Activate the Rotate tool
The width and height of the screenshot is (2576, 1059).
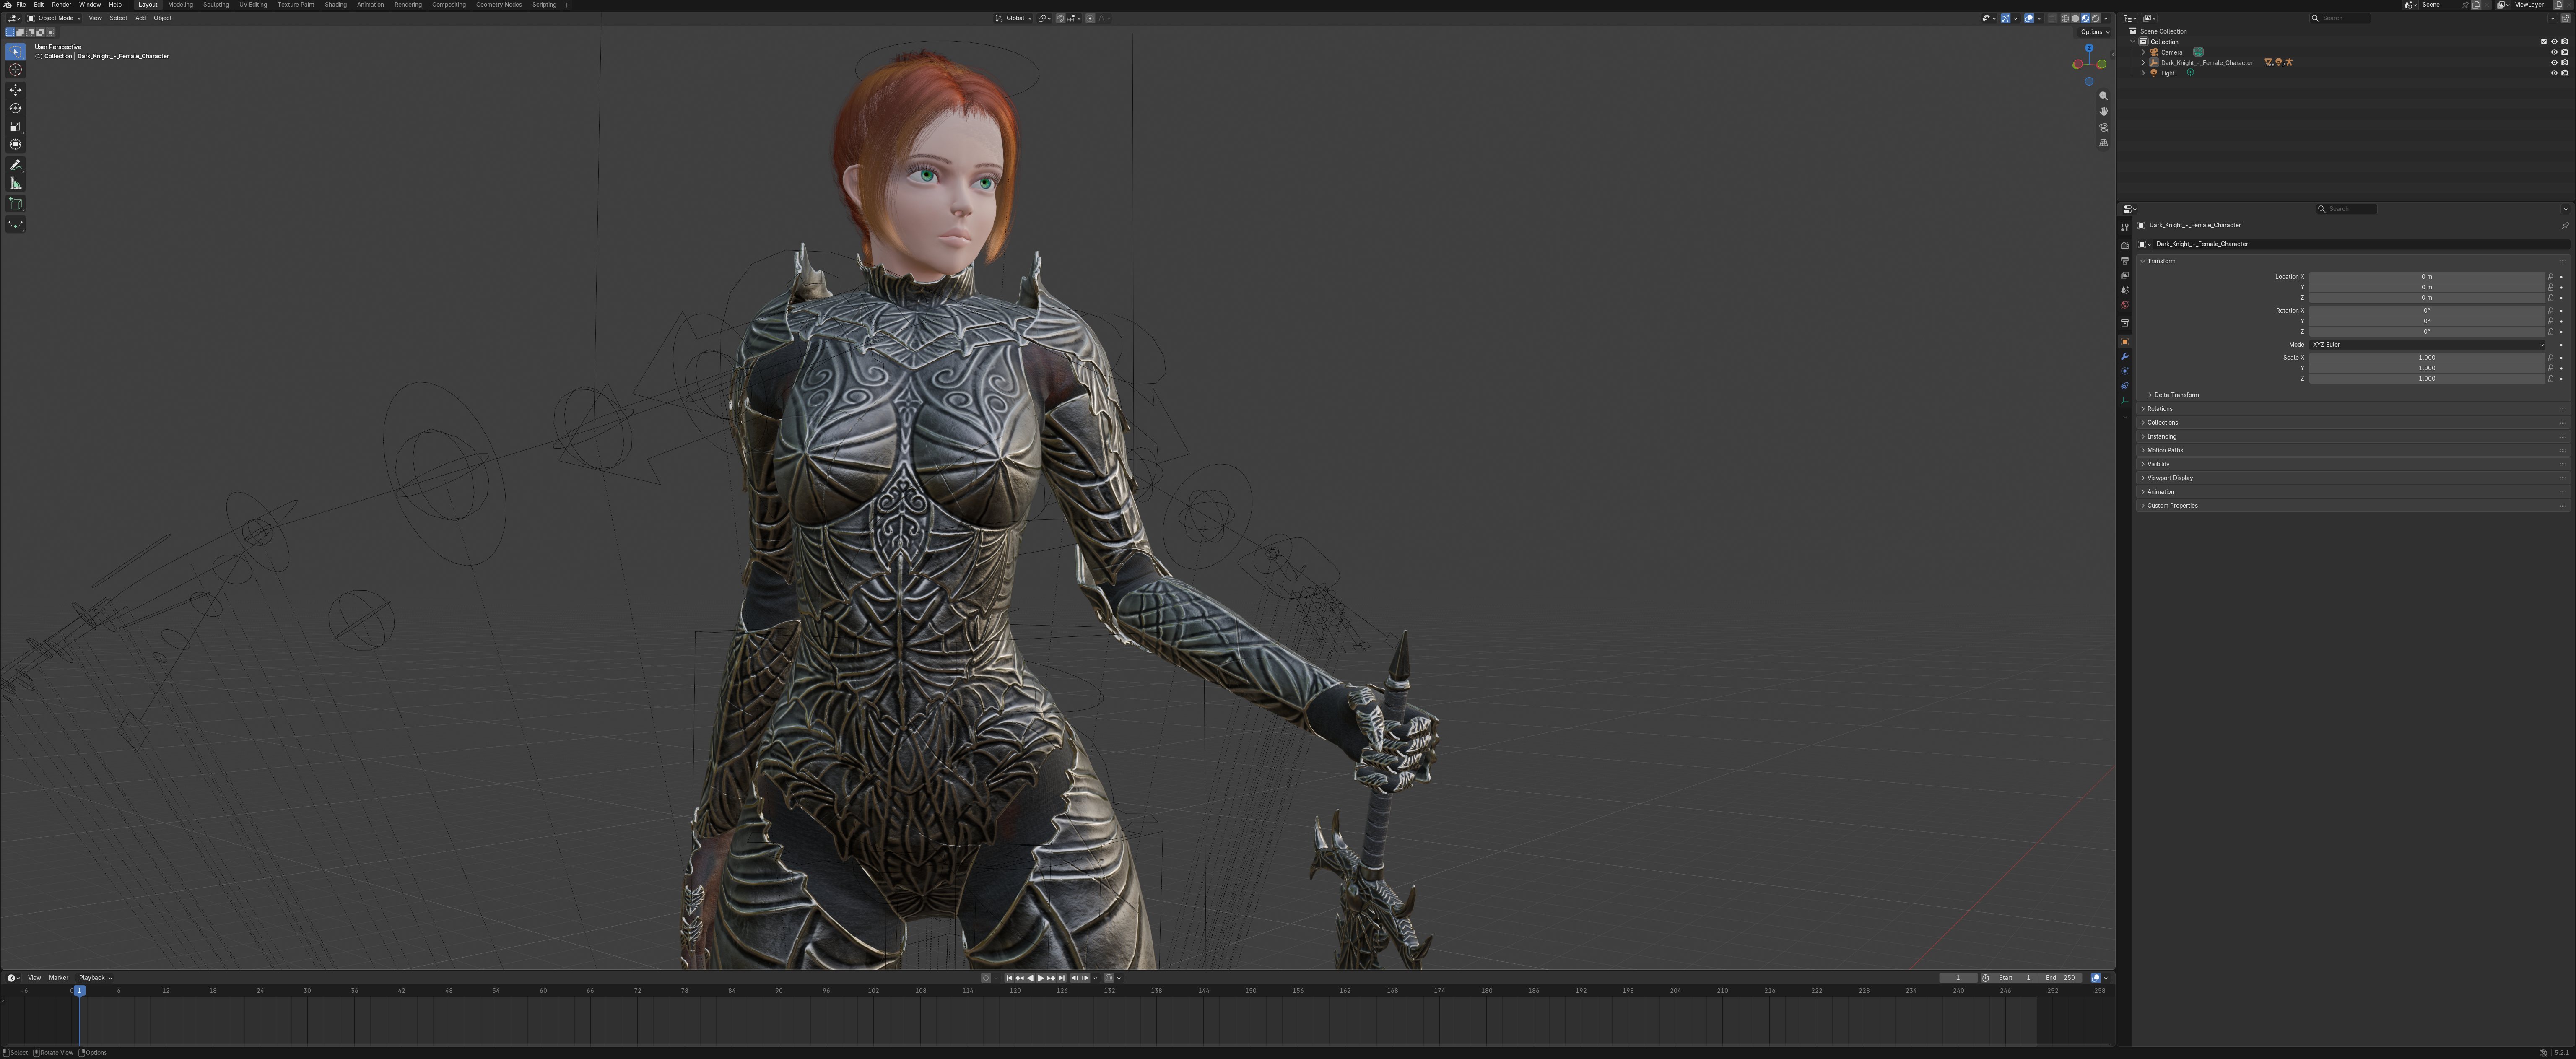coord(15,108)
